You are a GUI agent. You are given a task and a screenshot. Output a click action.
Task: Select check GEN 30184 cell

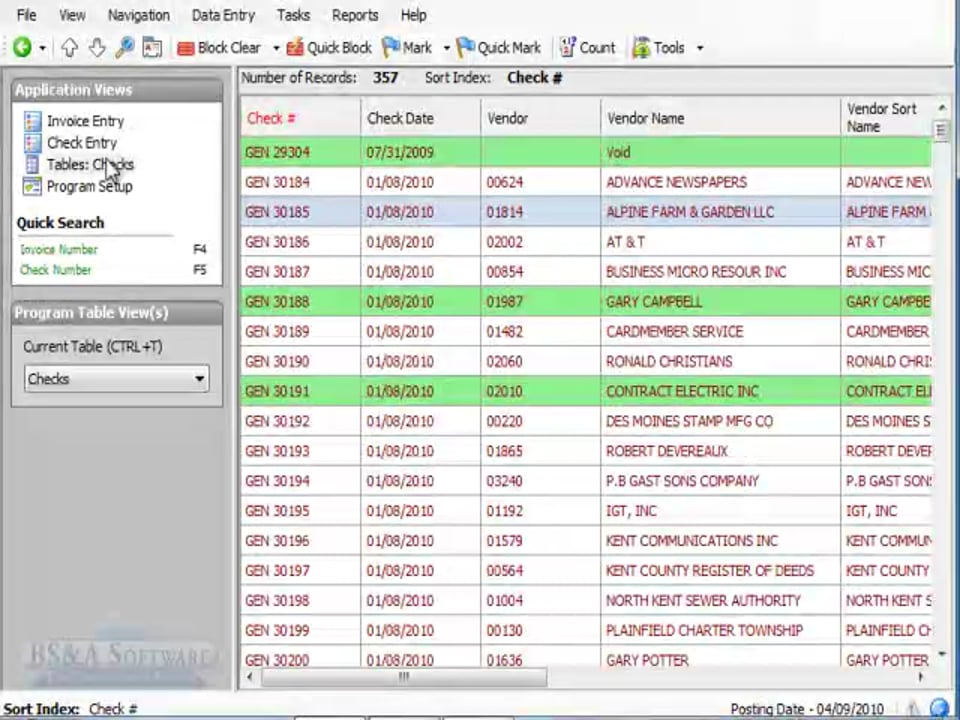coord(300,182)
